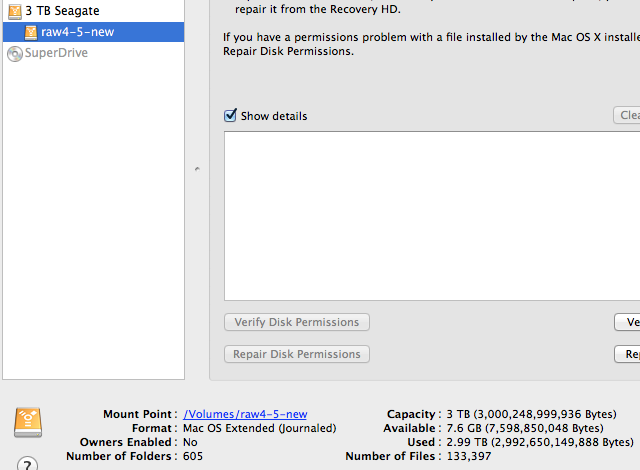Image resolution: width=640 pixels, height=470 pixels.
Task: Click inside the empty details log area
Action: pos(432,216)
